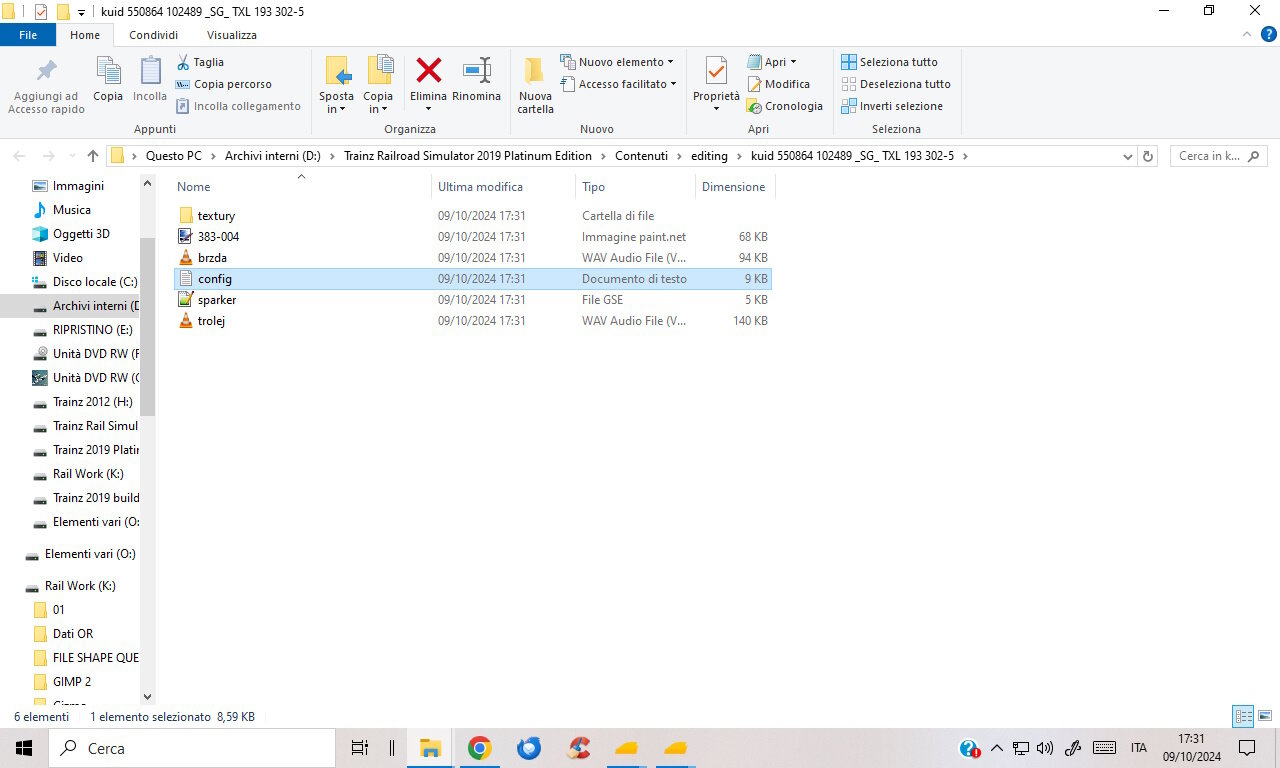This screenshot has height=768, width=1280.
Task: Open the Visualizza ribbon tab
Action: (232, 35)
